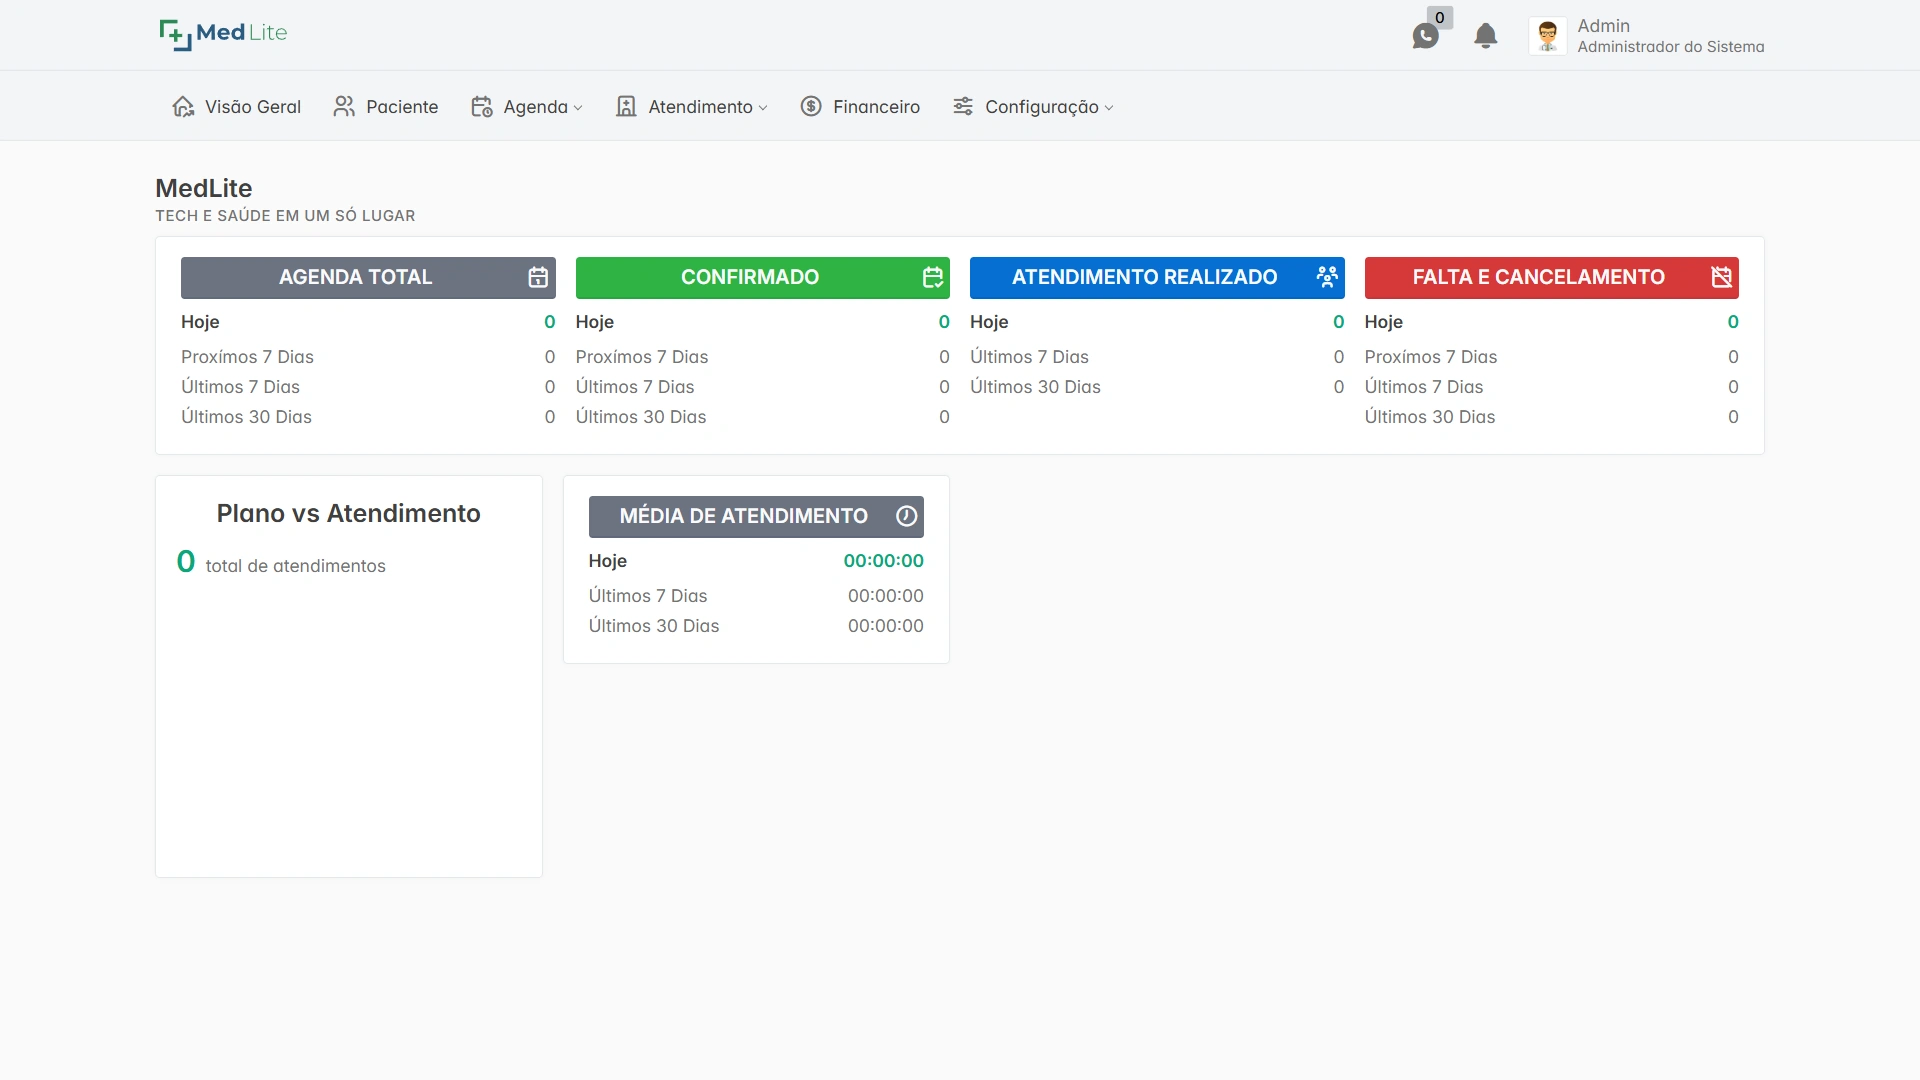1920x1080 pixels.
Task: Open the notifications bell
Action: tap(1486, 36)
